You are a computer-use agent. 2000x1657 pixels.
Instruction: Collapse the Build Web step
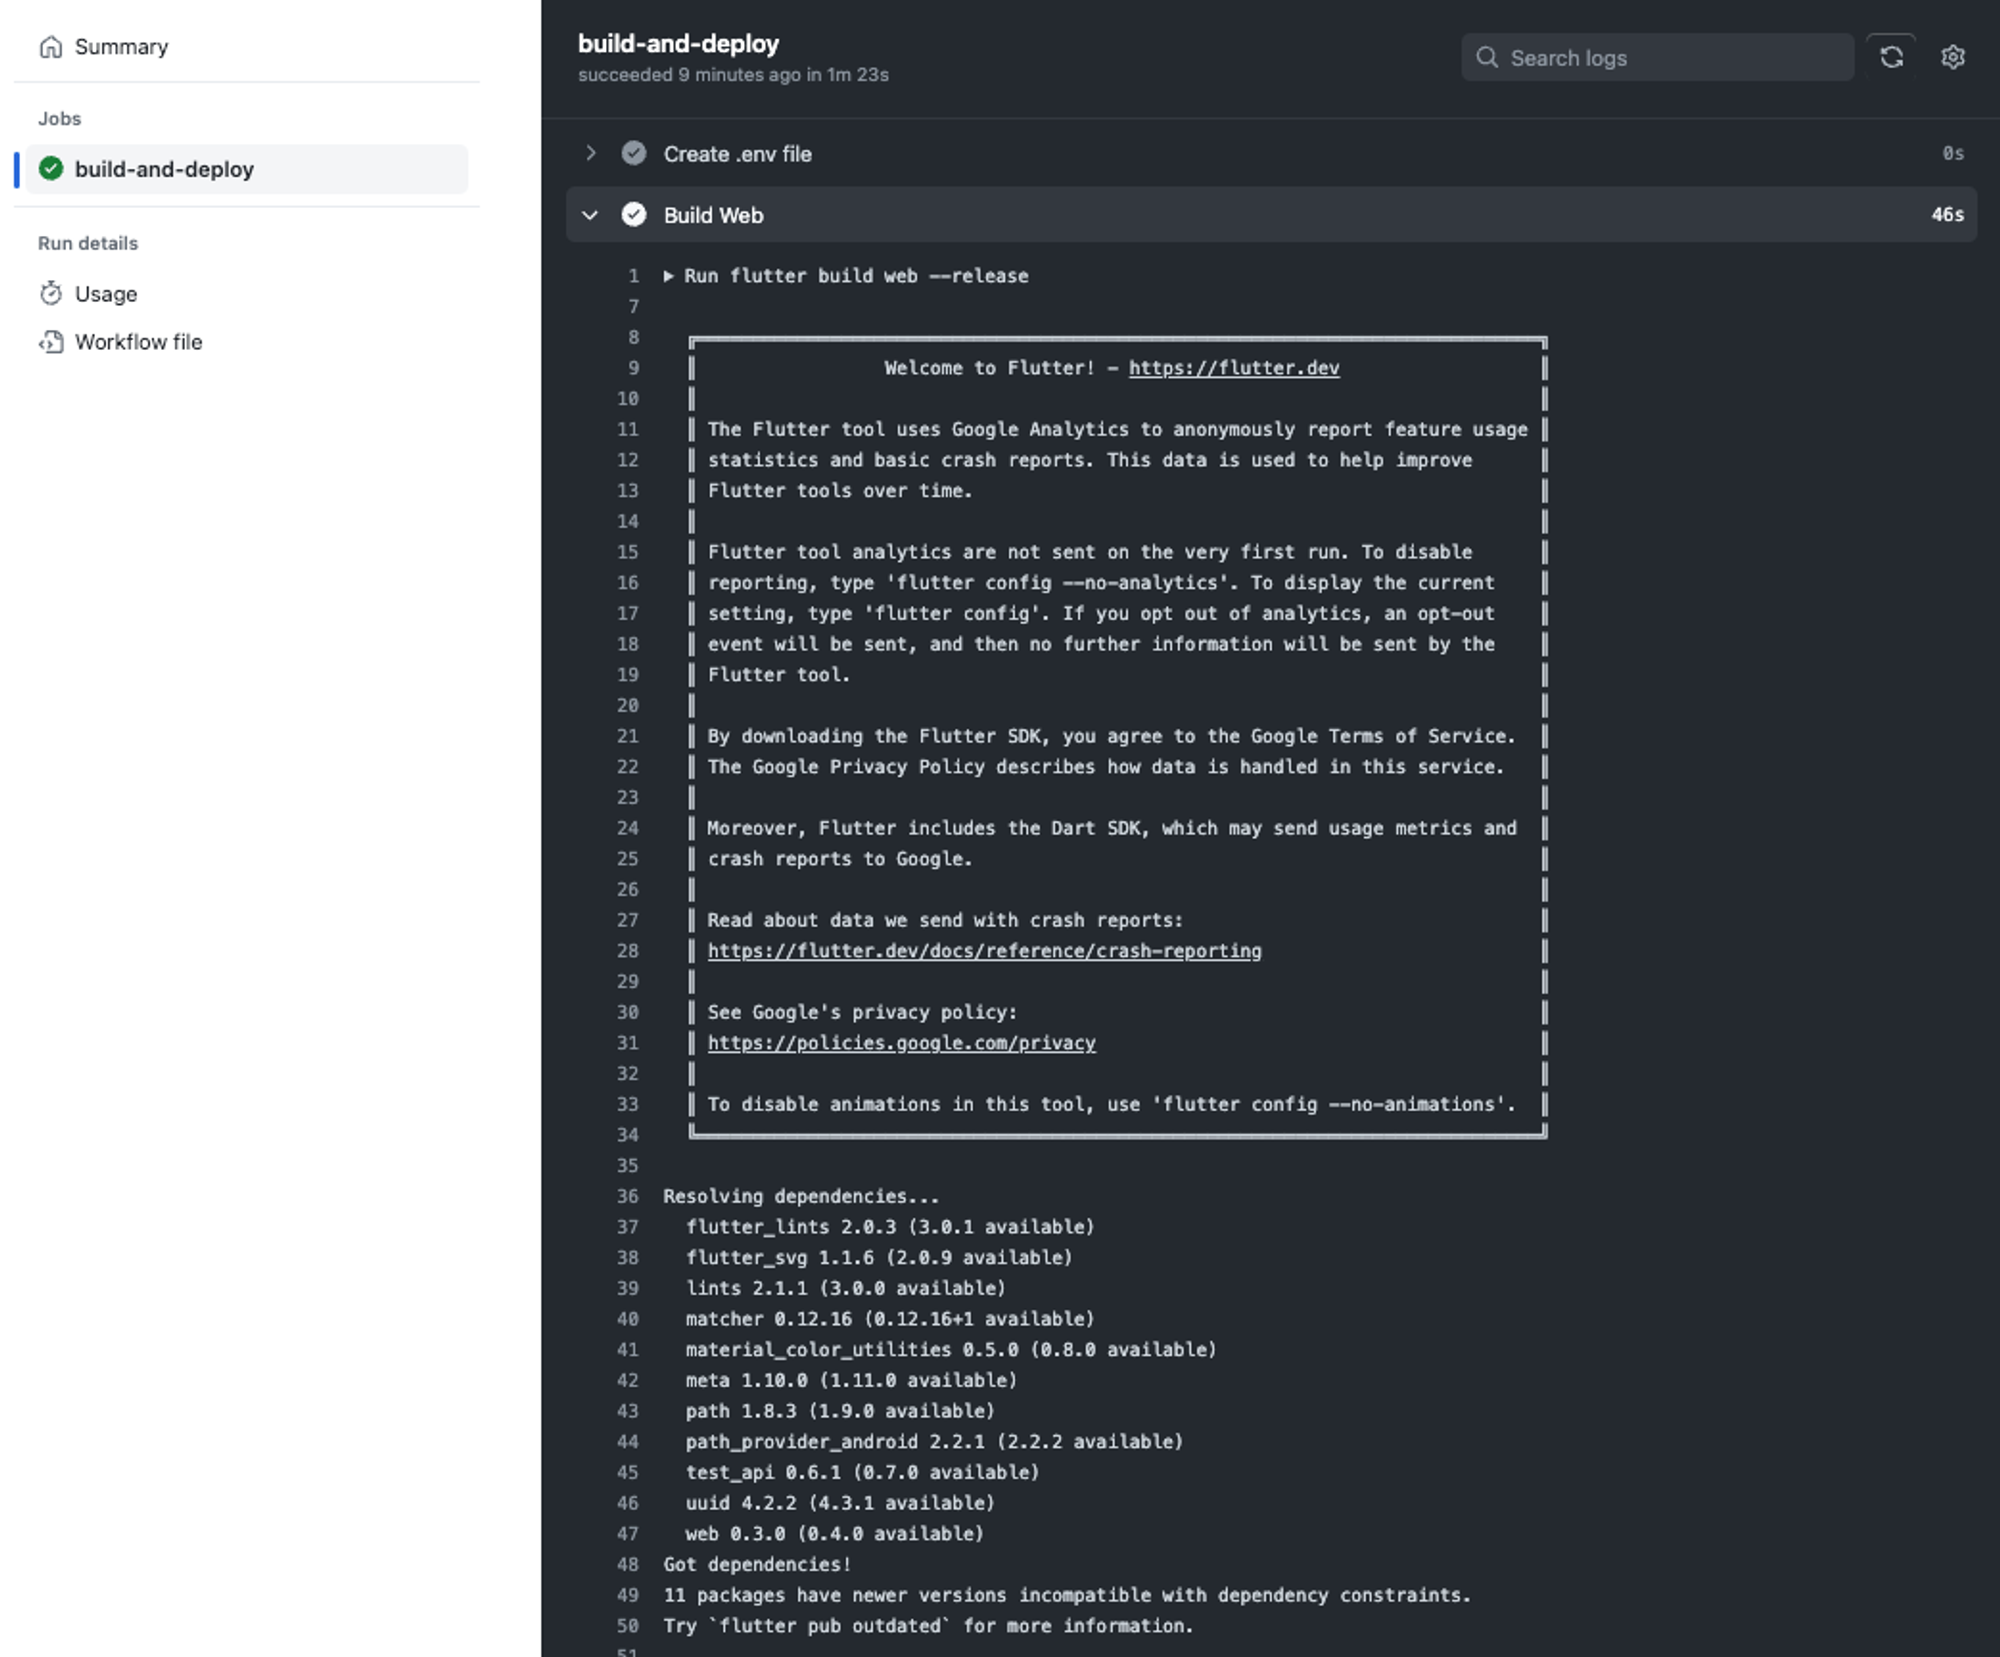(x=591, y=215)
